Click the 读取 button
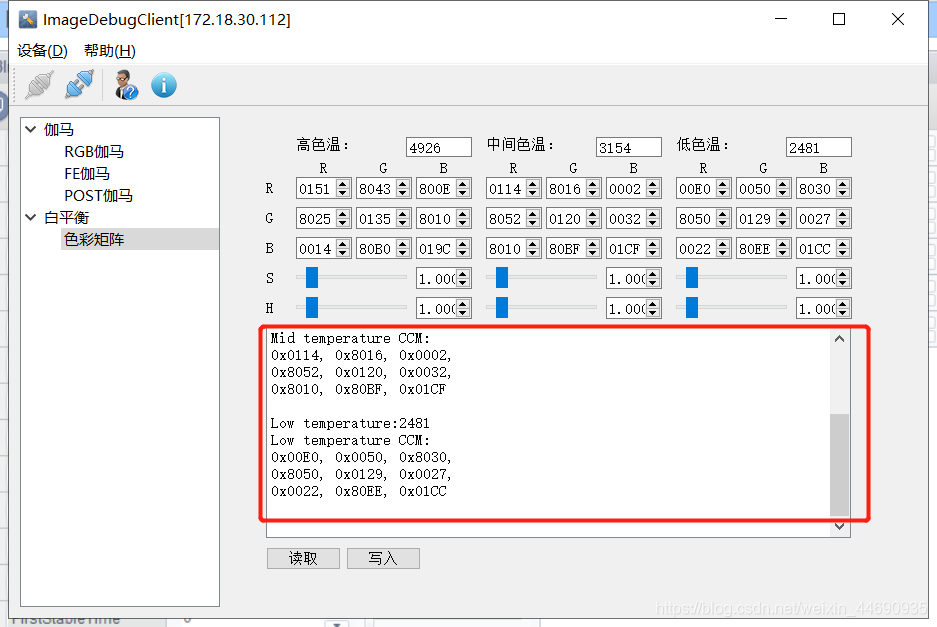Screen dimensions: 937x627 [303, 558]
